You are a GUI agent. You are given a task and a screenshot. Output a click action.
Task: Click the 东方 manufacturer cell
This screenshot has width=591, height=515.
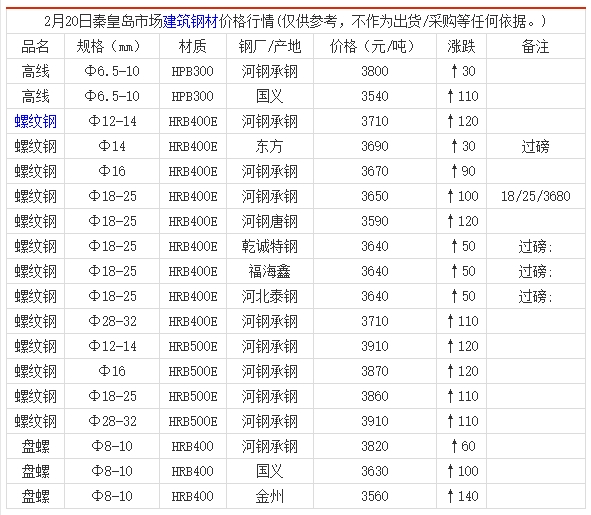pos(270,146)
